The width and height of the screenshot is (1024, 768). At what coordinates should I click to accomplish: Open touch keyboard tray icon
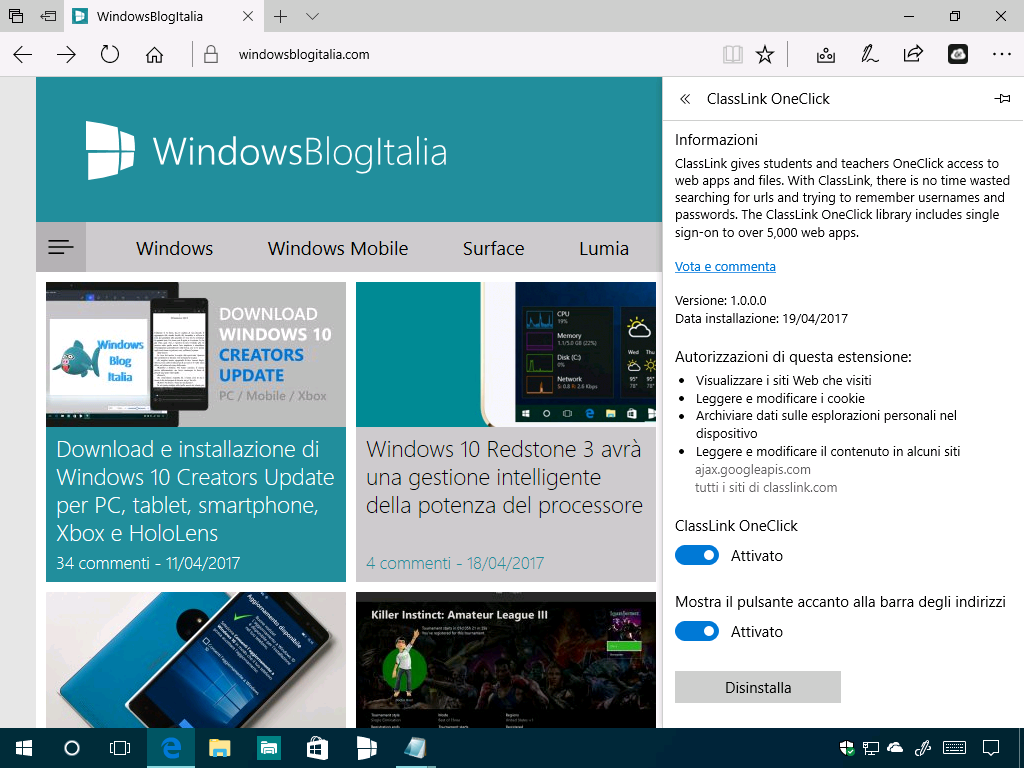955,748
